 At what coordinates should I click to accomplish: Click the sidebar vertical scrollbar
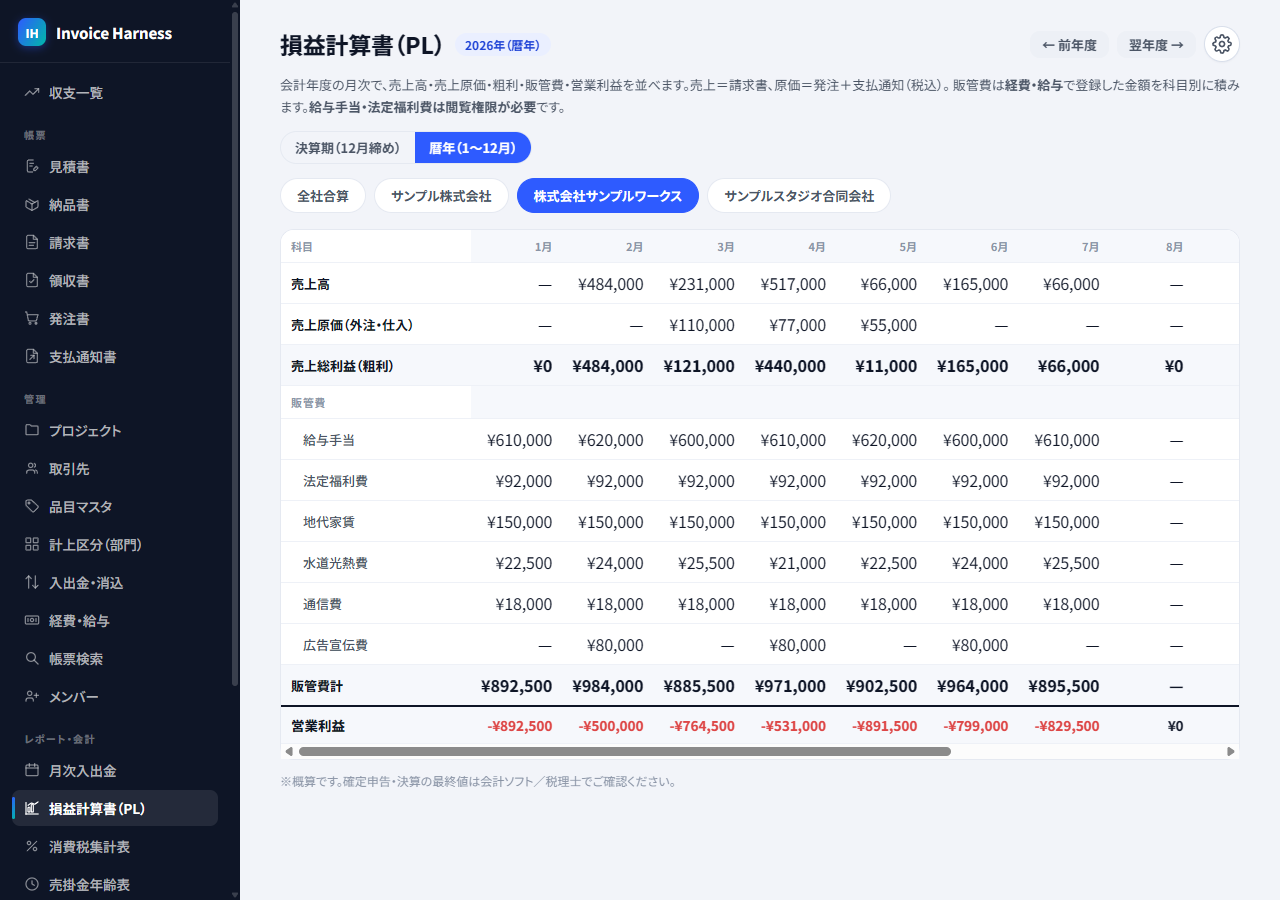(235, 350)
